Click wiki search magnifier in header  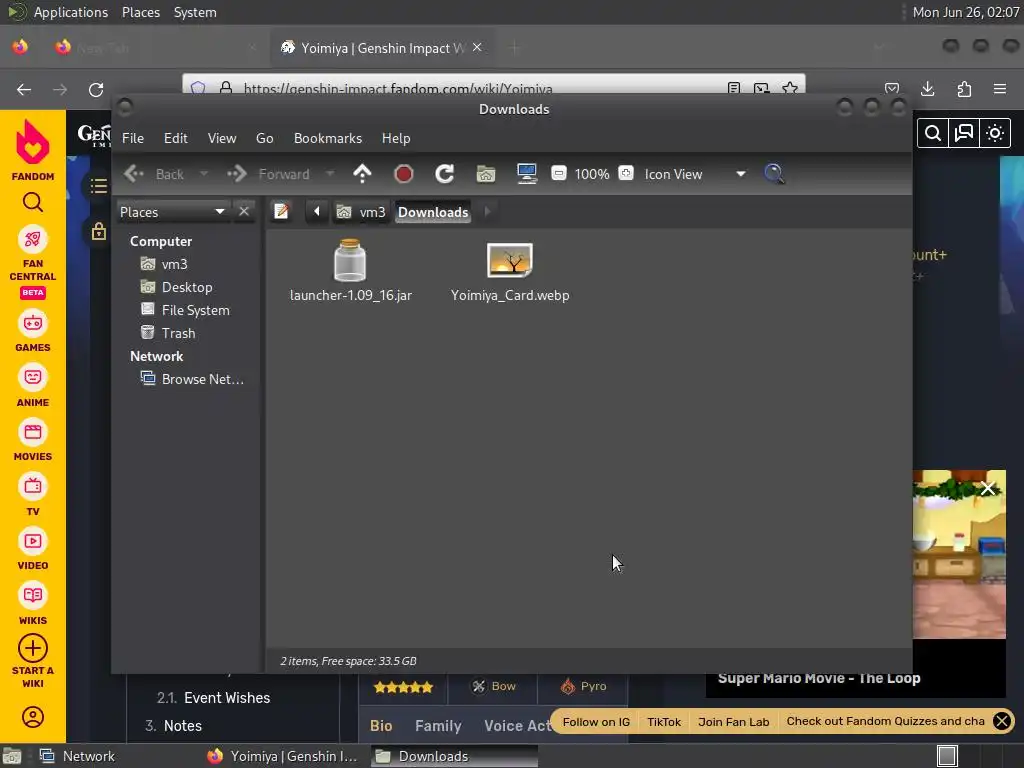coord(933,133)
